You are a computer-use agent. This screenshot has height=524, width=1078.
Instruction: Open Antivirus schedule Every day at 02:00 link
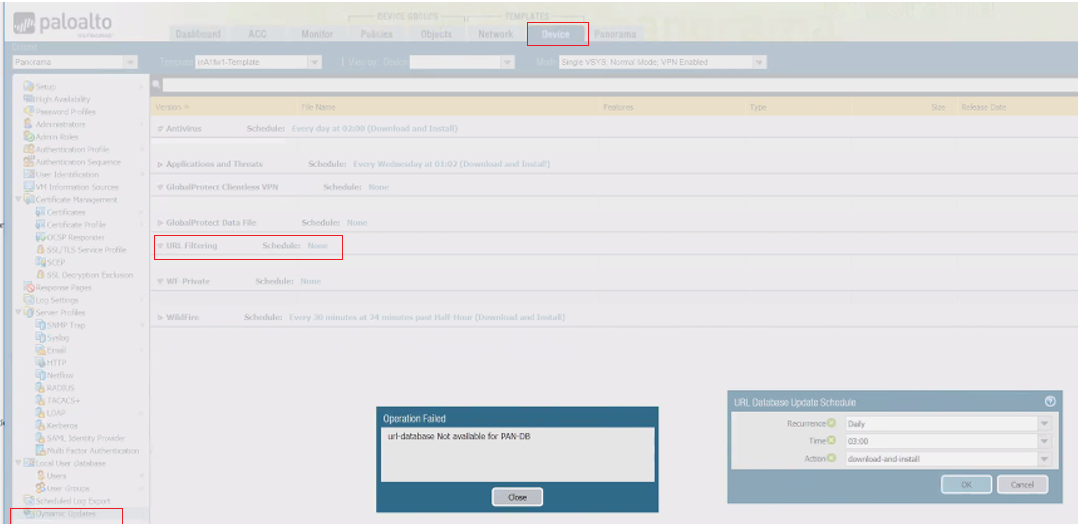(375, 129)
